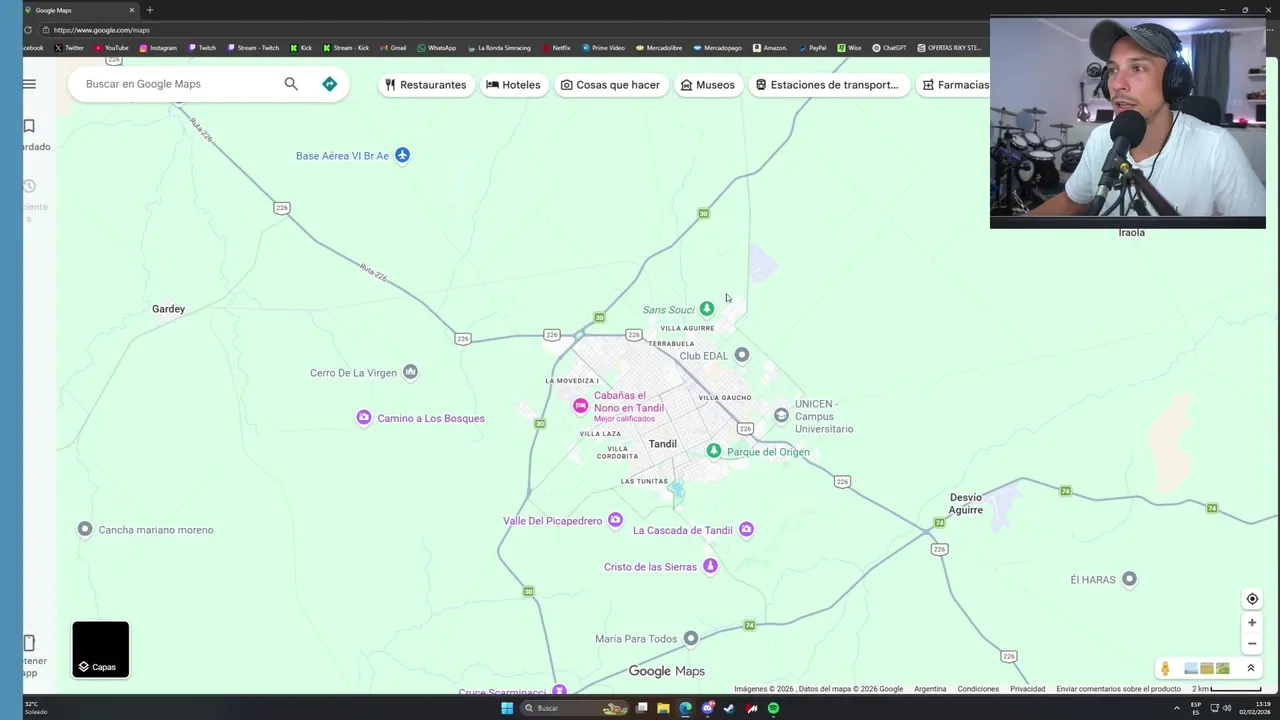Viewport: 1280px width, 720px height.
Task: Open Steam from the taskbar
Action: point(729,708)
